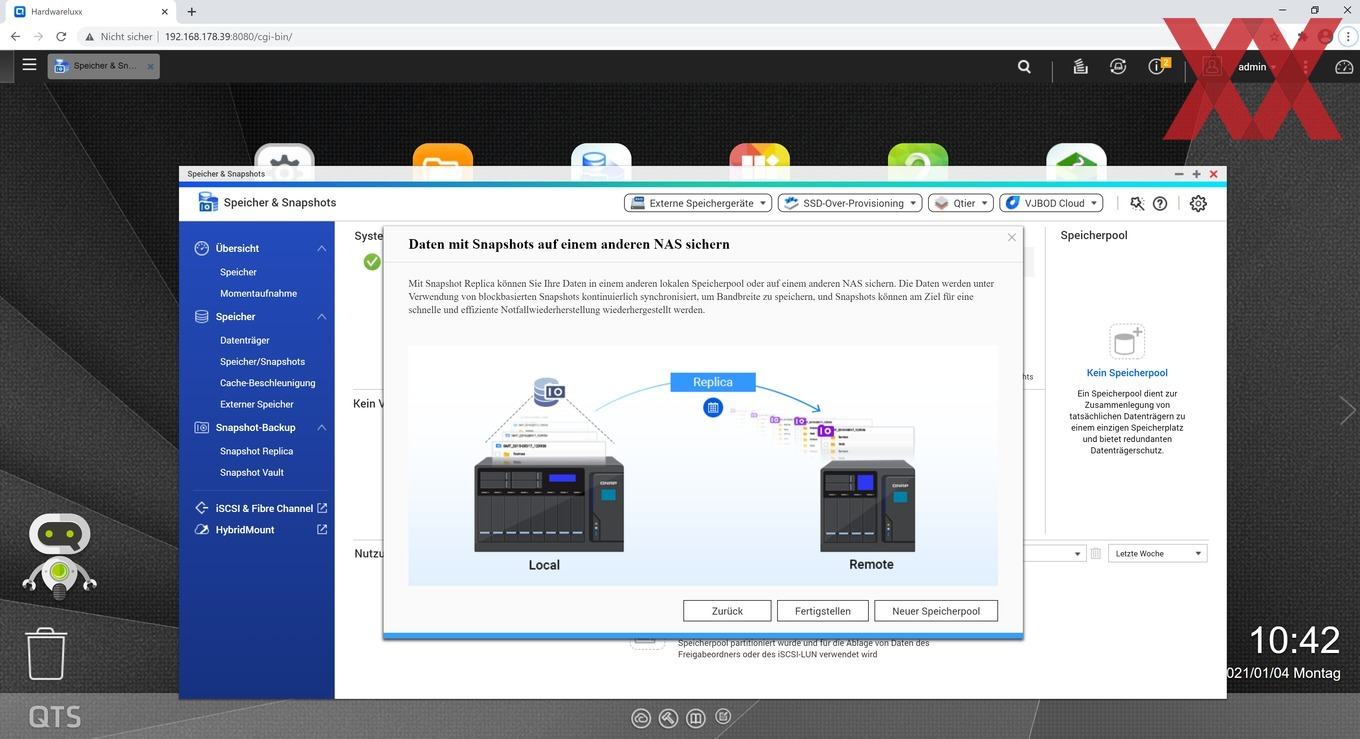The width and height of the screenshot is (1360, 739).
Task: Select Speicher/Snapshots in sidebar
Action: pos(262,361)
